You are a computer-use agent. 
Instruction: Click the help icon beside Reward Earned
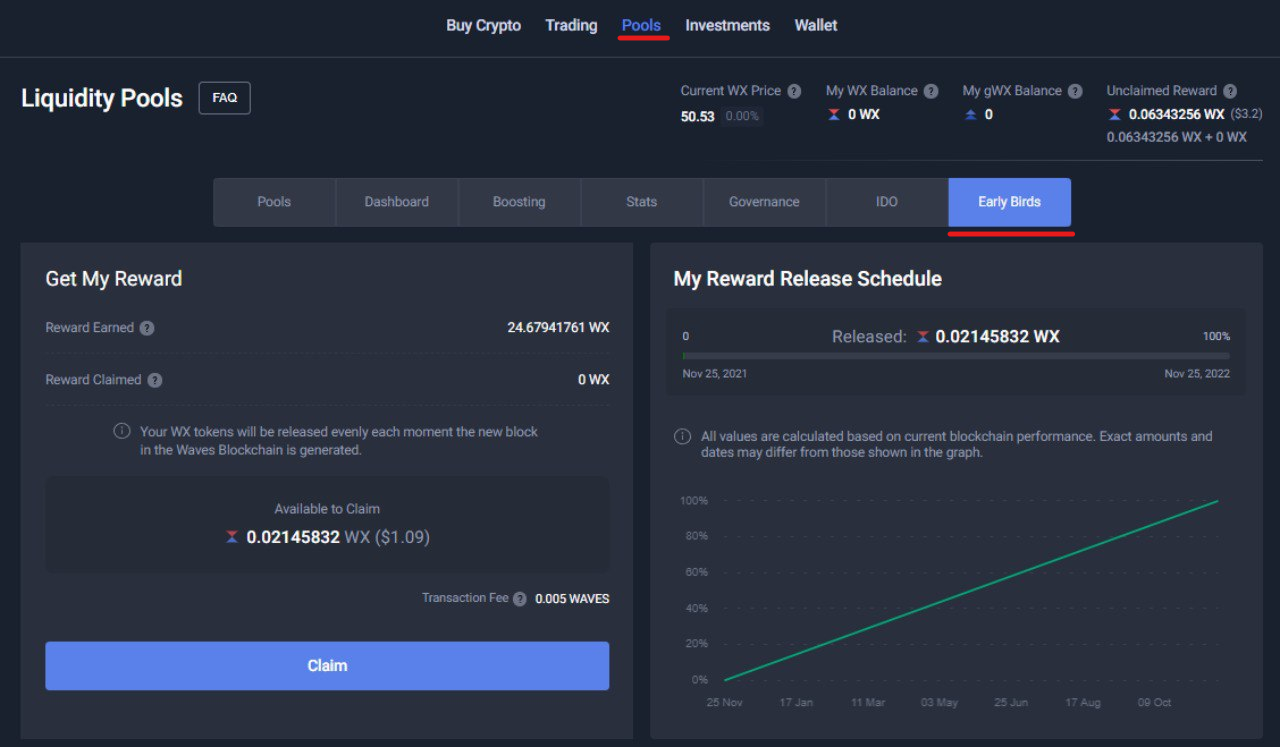click(147, 328)
